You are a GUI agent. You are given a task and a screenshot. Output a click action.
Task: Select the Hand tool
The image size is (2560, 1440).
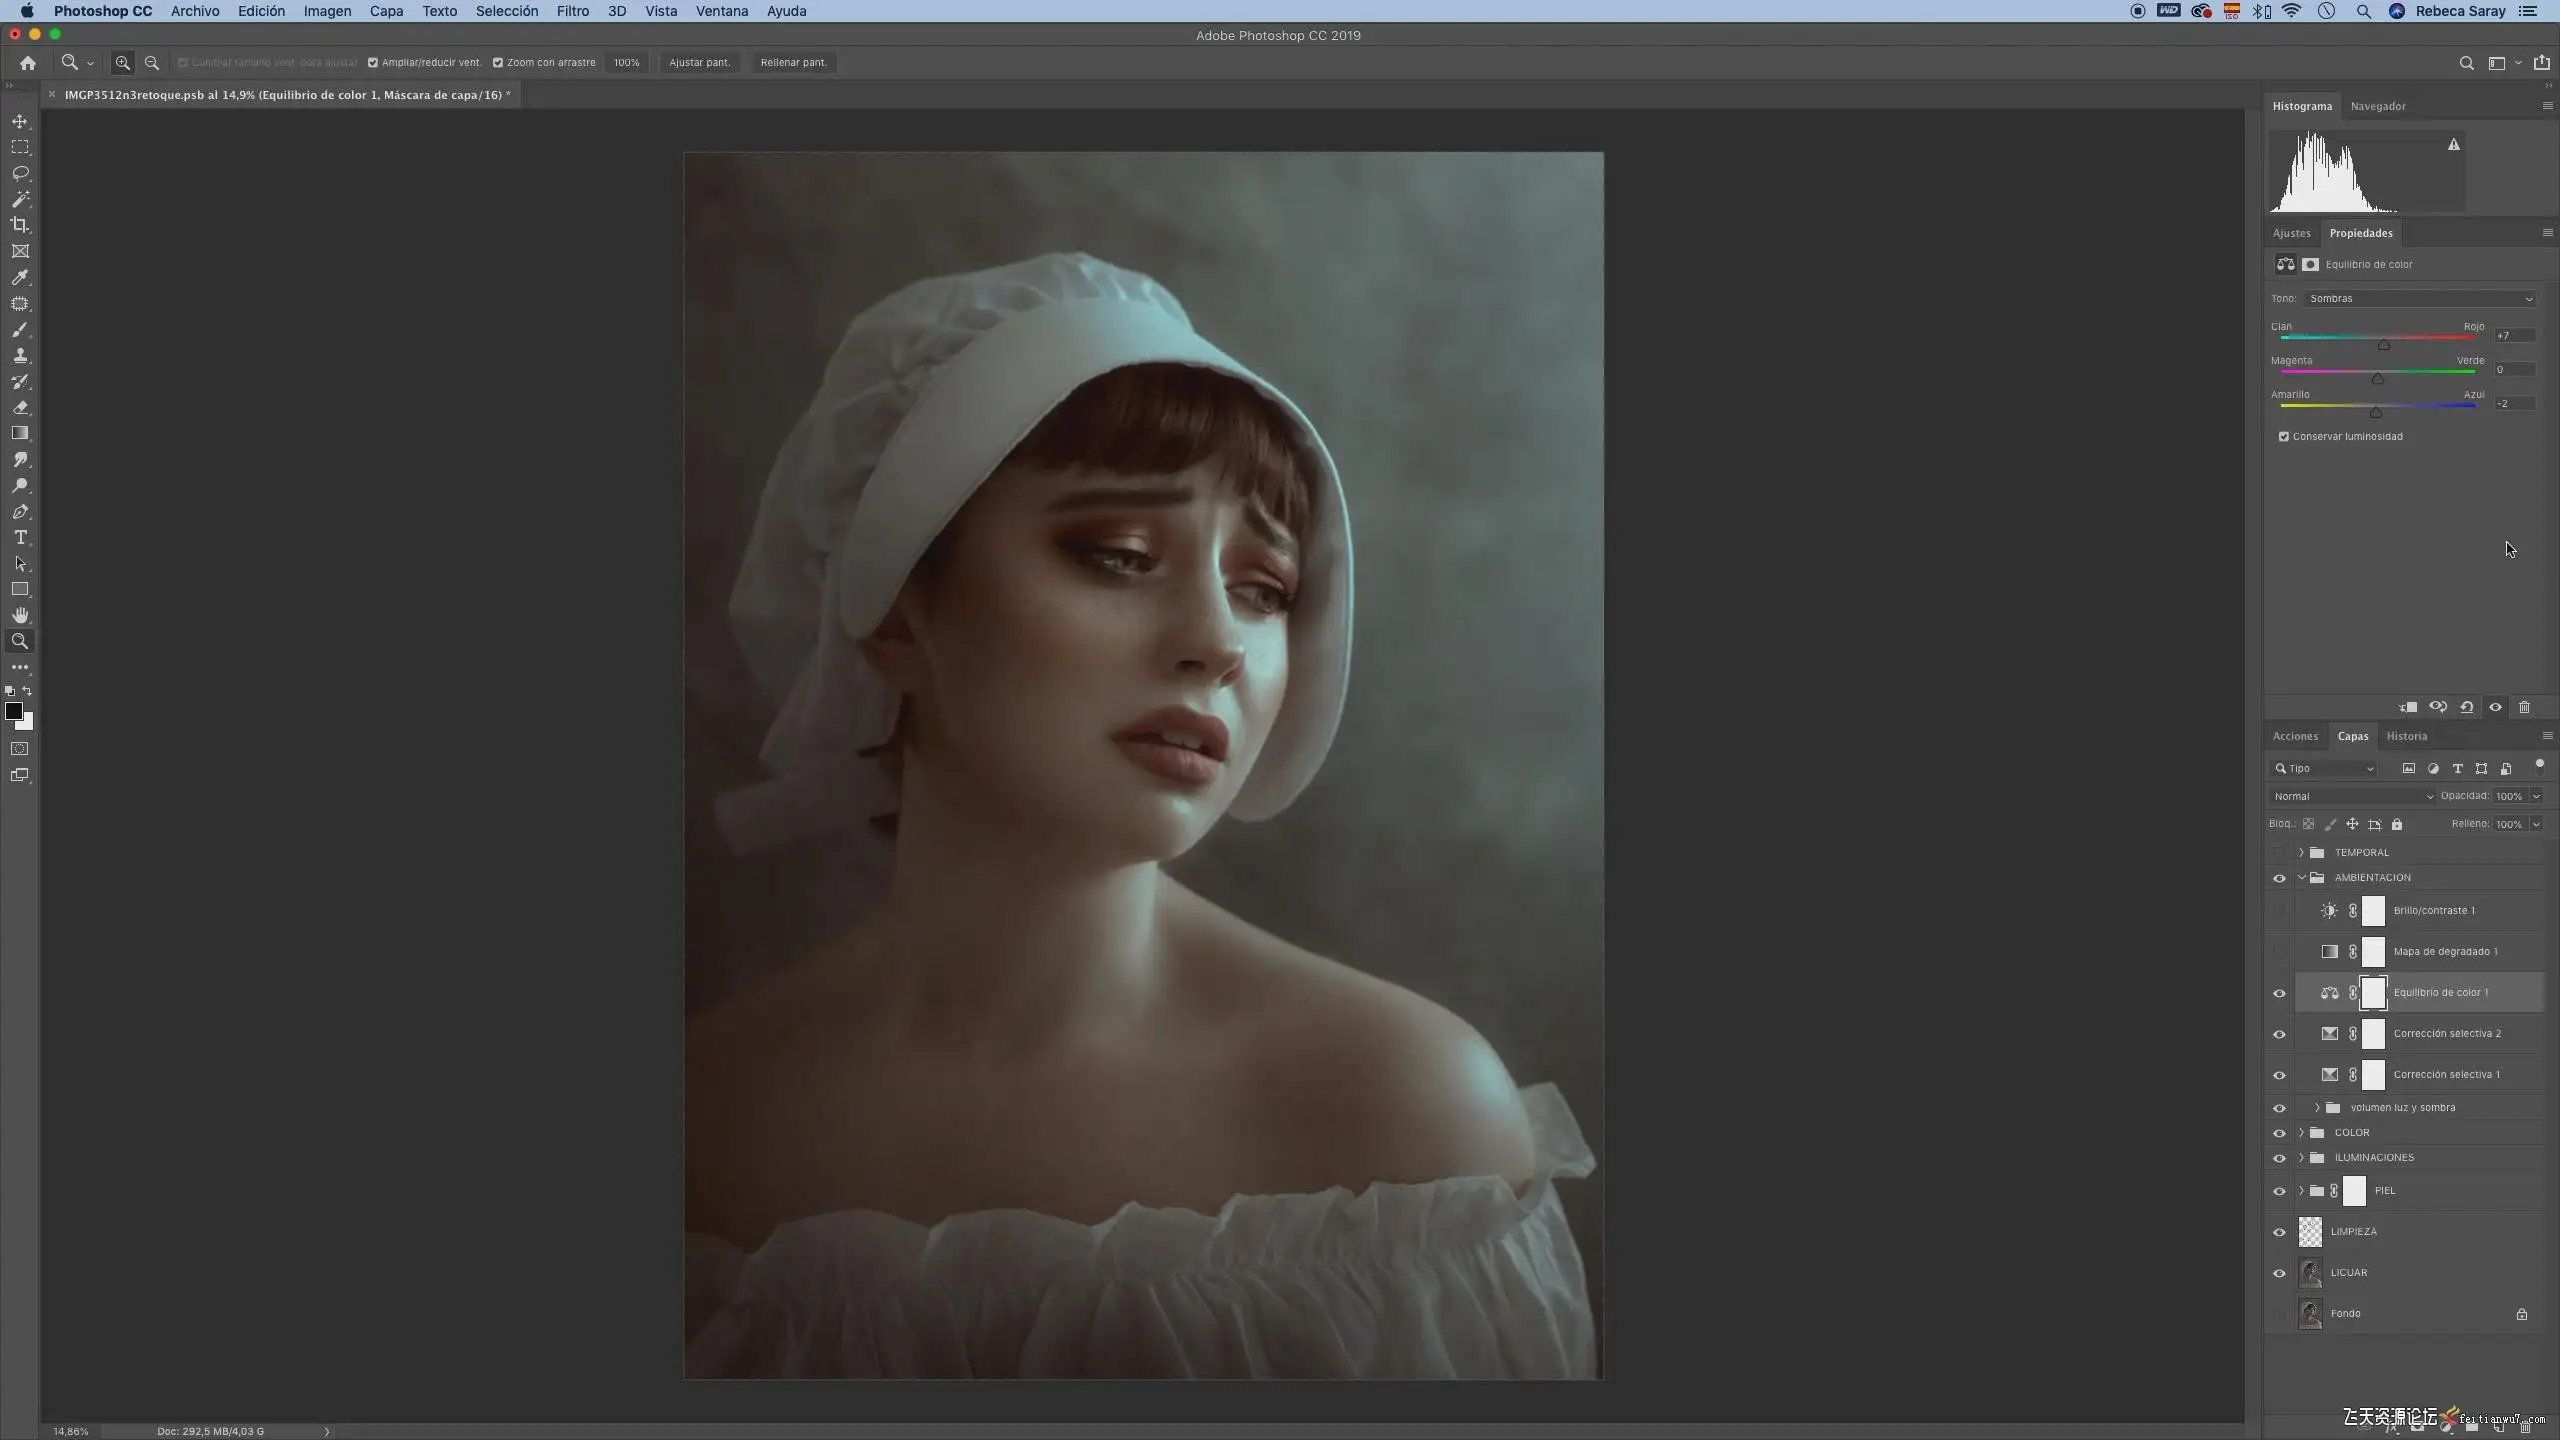point(20,615)
